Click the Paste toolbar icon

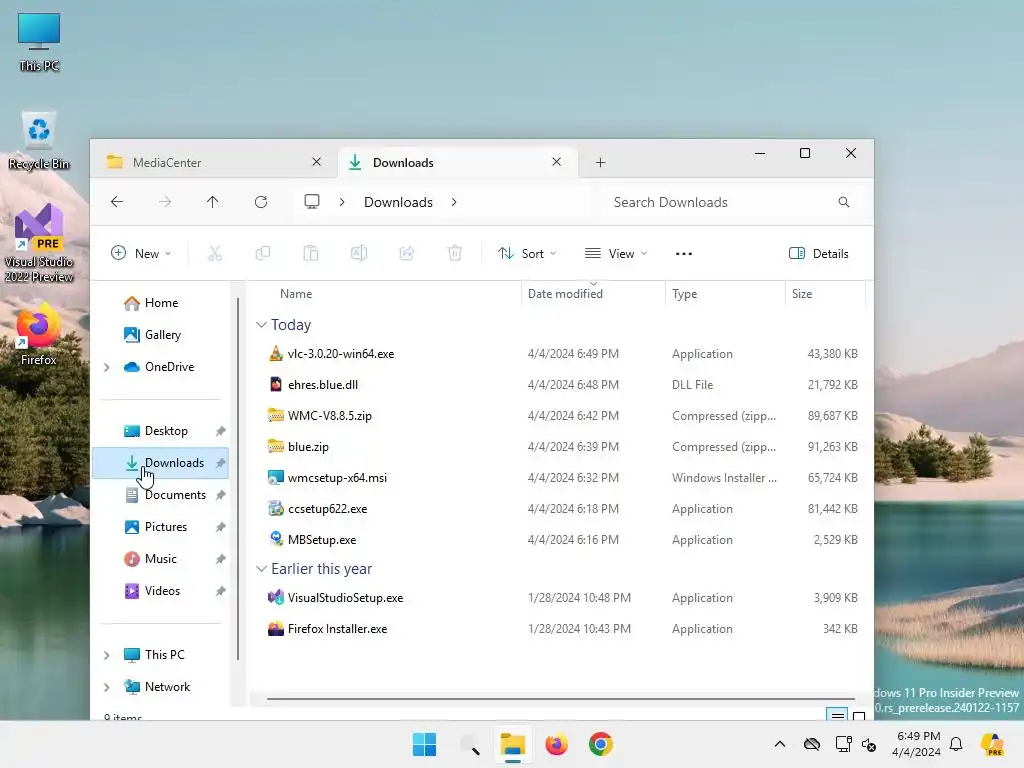[x=311, y=253]
